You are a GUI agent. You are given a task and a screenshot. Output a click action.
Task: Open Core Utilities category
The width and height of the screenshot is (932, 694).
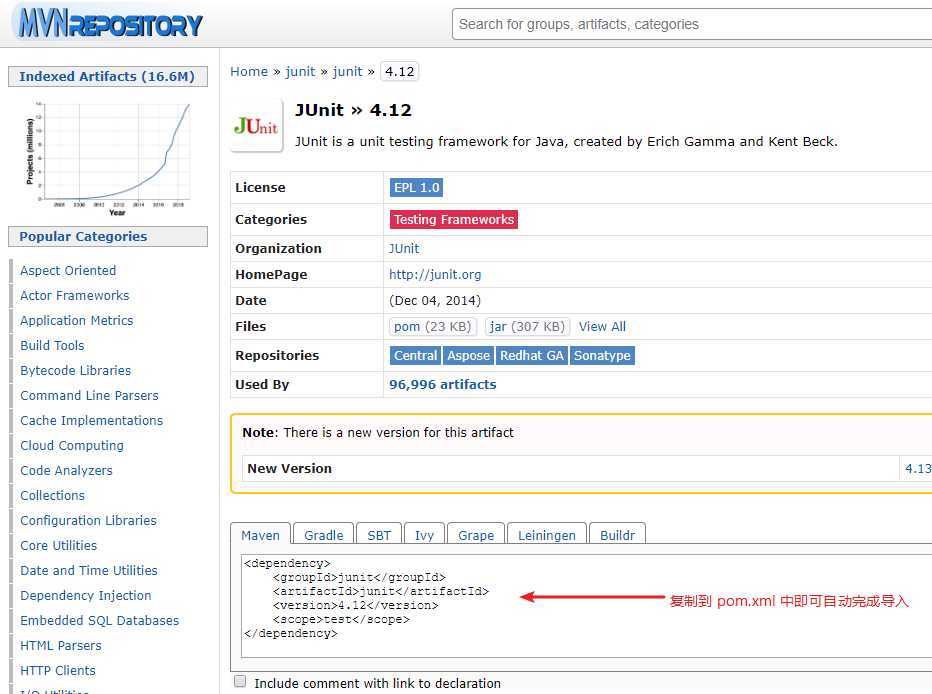tap(58, 545)
